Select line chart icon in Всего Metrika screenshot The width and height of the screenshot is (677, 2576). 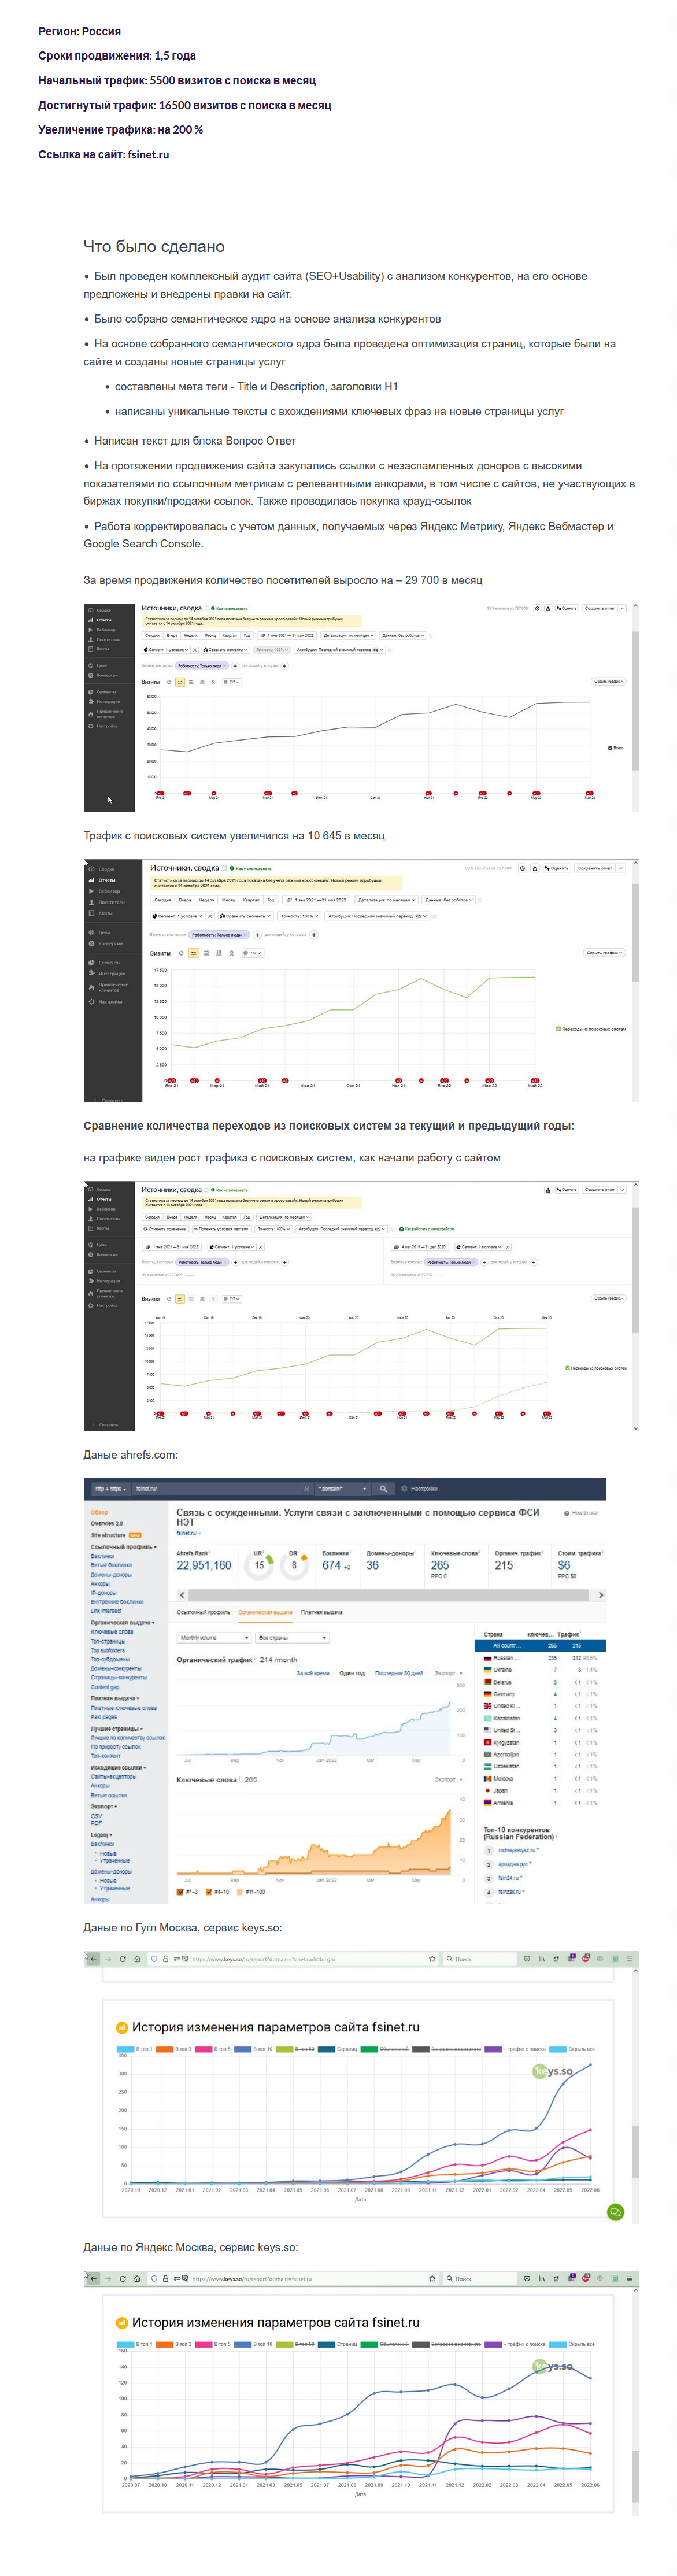(x=180, y=682)
